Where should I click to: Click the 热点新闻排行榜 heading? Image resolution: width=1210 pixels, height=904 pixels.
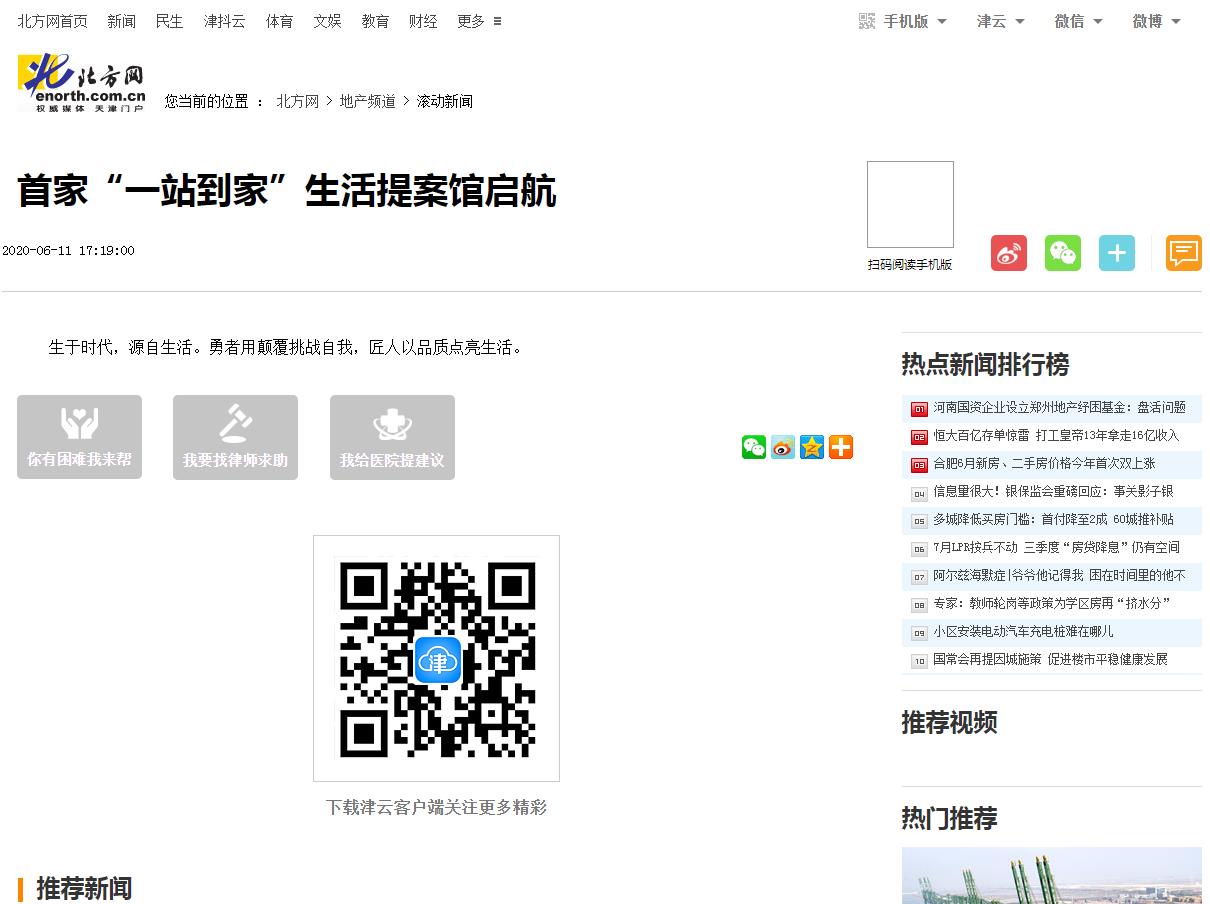(985, 365)
